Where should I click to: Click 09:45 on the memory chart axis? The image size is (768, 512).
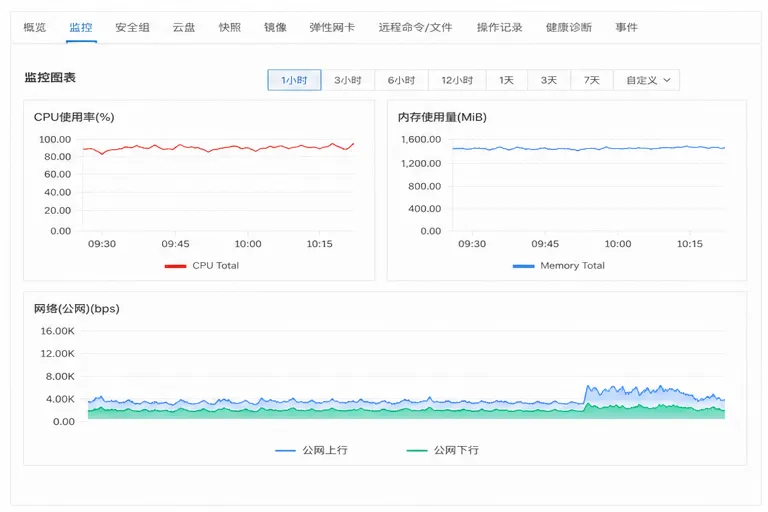[545, 244]
